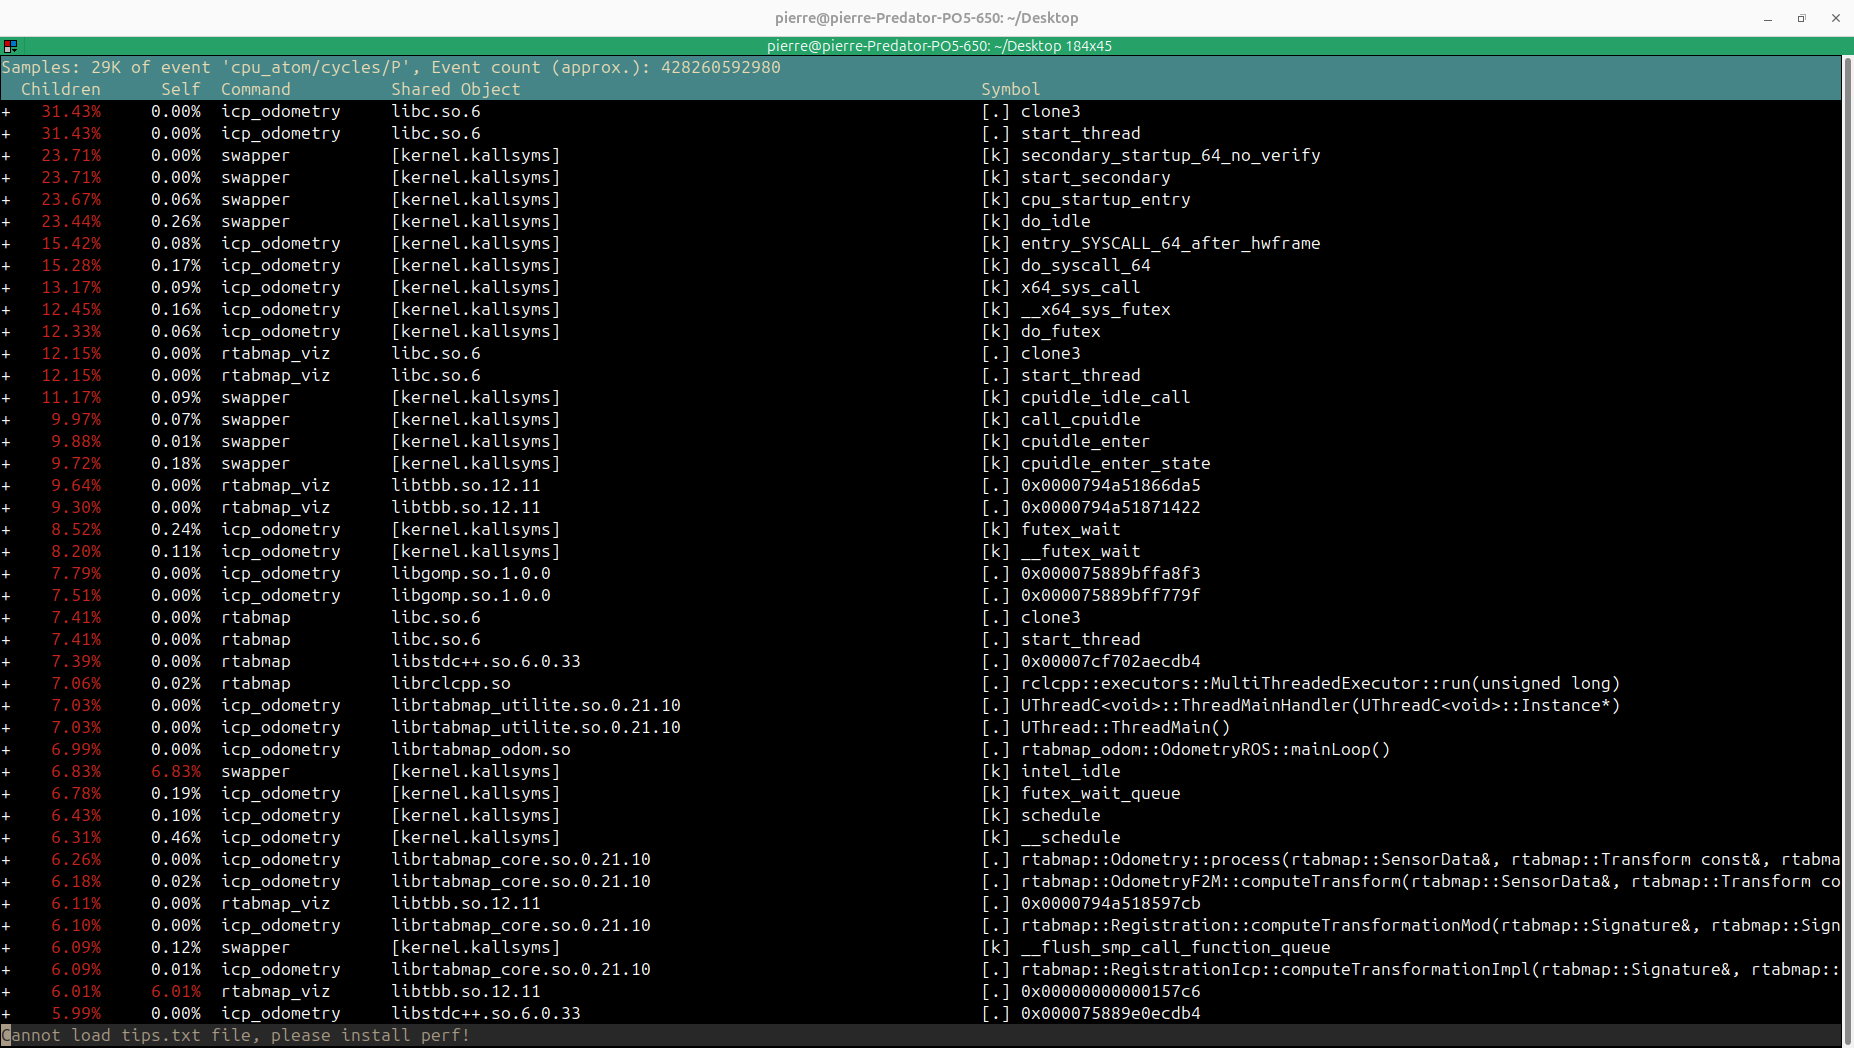Select the MultiThreadedExecutor::run symbol row
1854x1048 pixels.
tap(1319, 683)
